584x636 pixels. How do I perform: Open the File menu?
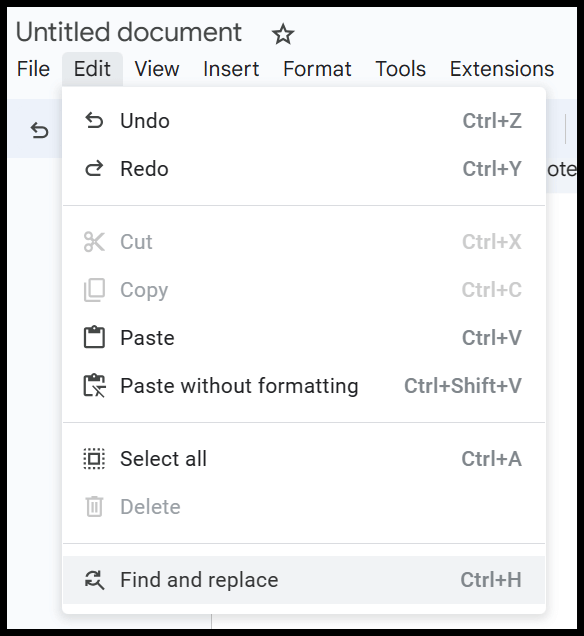33,69
